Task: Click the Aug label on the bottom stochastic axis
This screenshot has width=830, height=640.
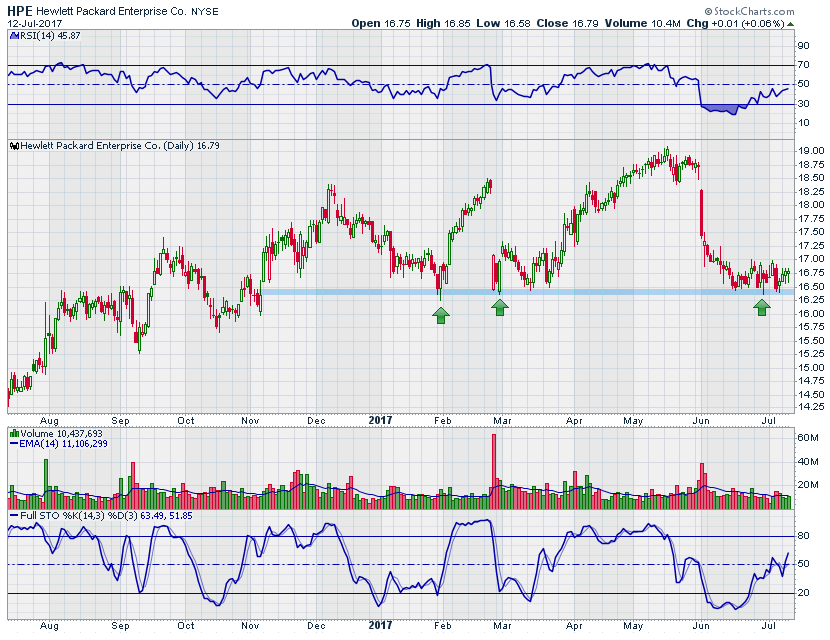Action: [49, 626]
